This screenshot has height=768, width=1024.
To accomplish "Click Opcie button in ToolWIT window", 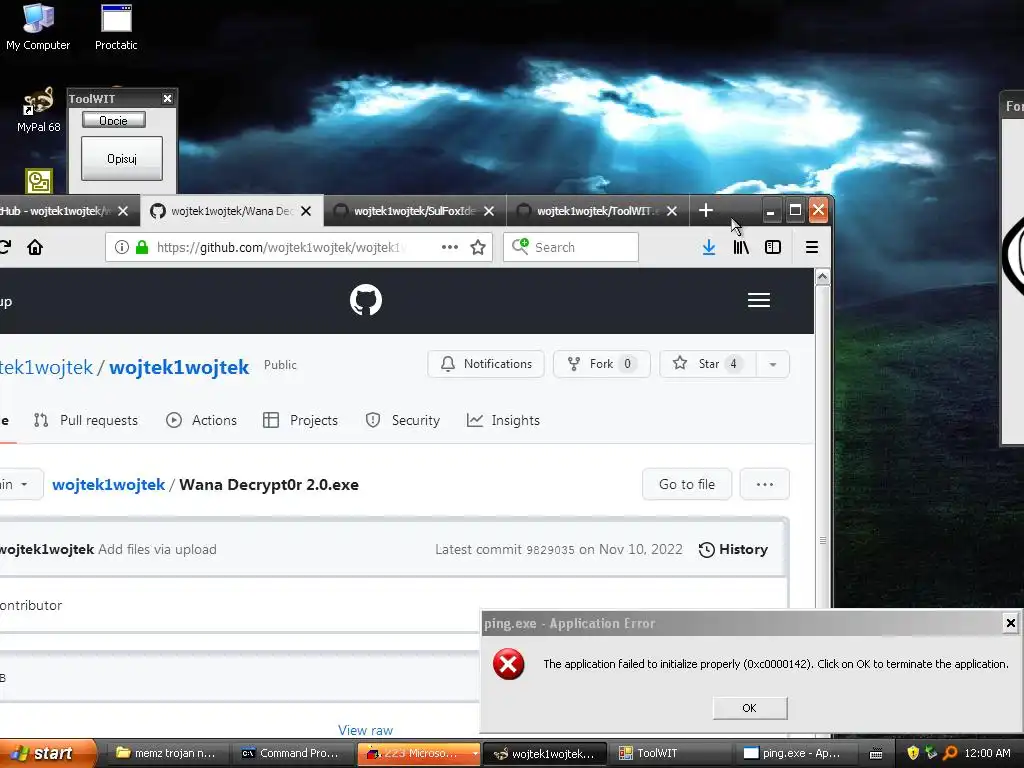I will click(x=114, y=120).
